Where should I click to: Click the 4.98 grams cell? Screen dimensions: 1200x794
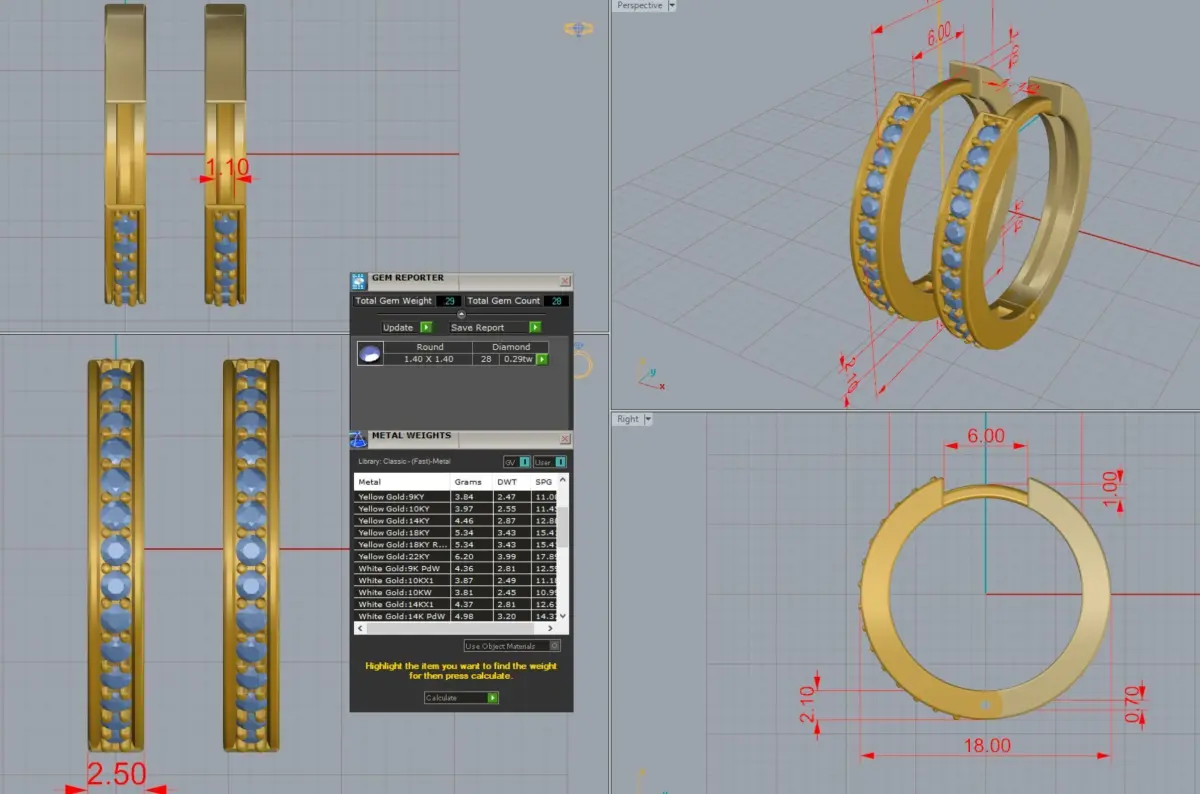pyautogui.click(x=472, y=616)
